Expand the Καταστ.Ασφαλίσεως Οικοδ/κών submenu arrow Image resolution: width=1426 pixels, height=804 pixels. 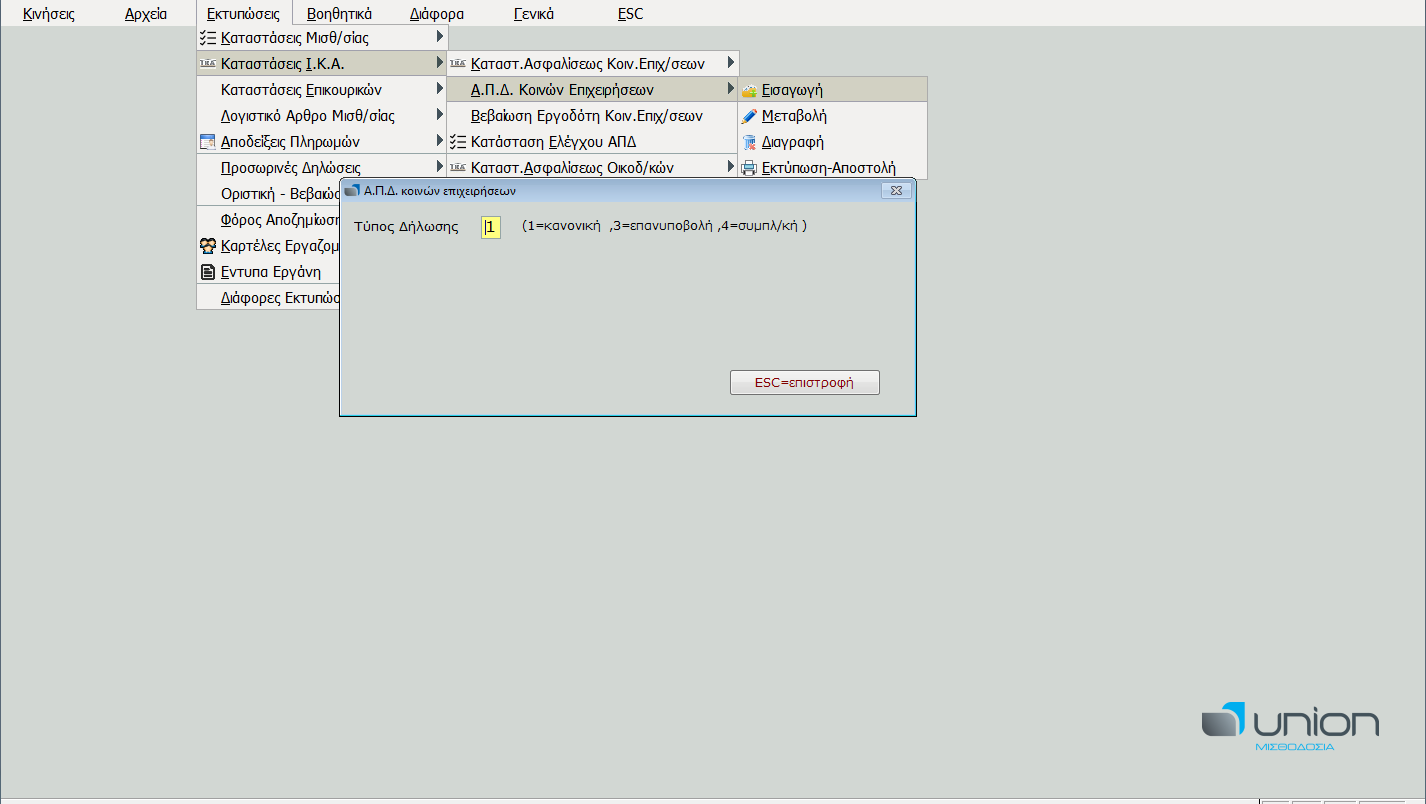(731, 167)
